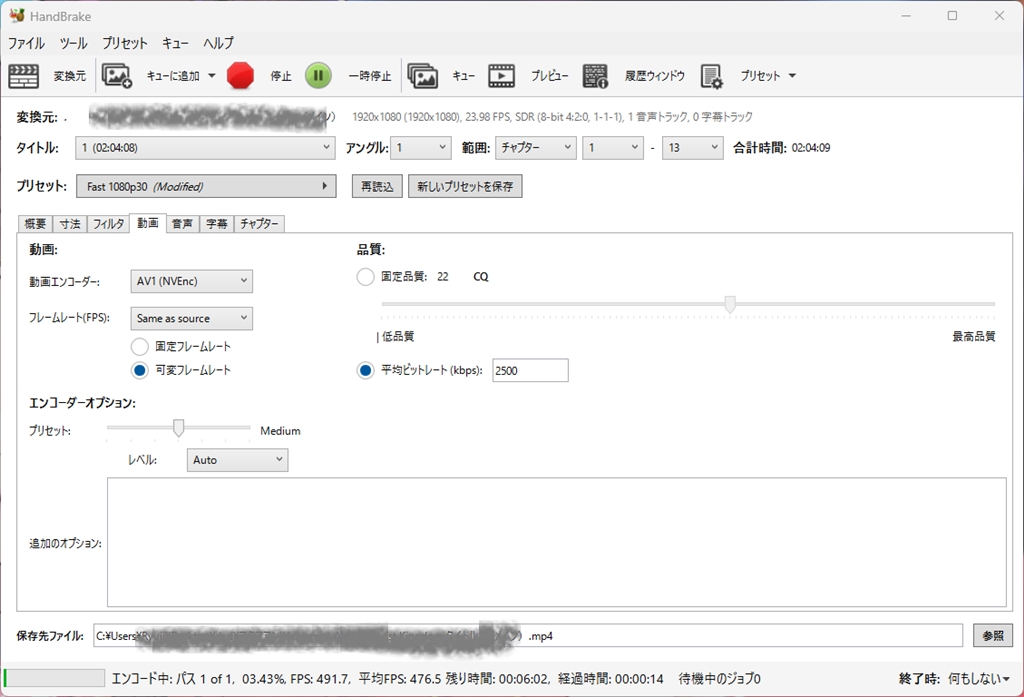Image resolution: width=1024 pixels, height=697 pixels.
Task: Click the プレビュー toolbar label
Action: click(549, 76)
